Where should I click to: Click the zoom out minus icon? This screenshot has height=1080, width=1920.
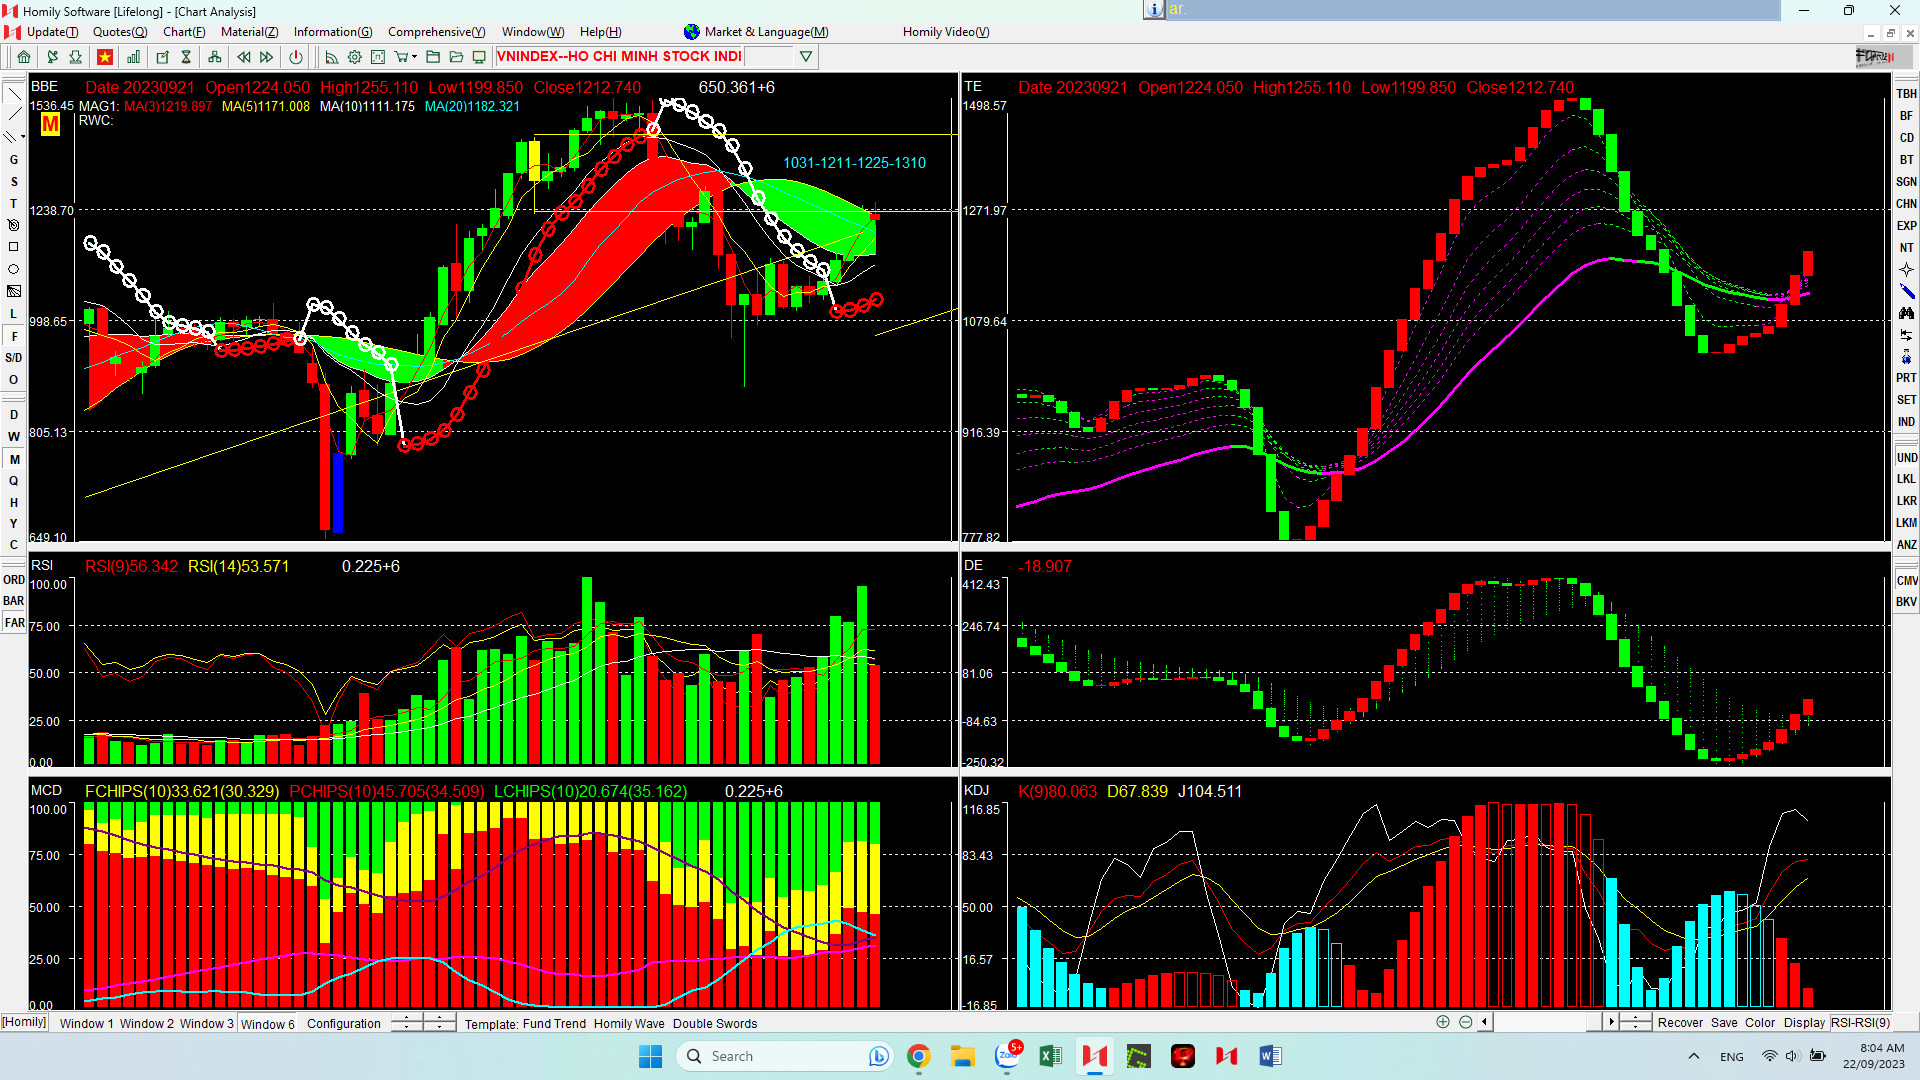[x=1465, y=1022]
